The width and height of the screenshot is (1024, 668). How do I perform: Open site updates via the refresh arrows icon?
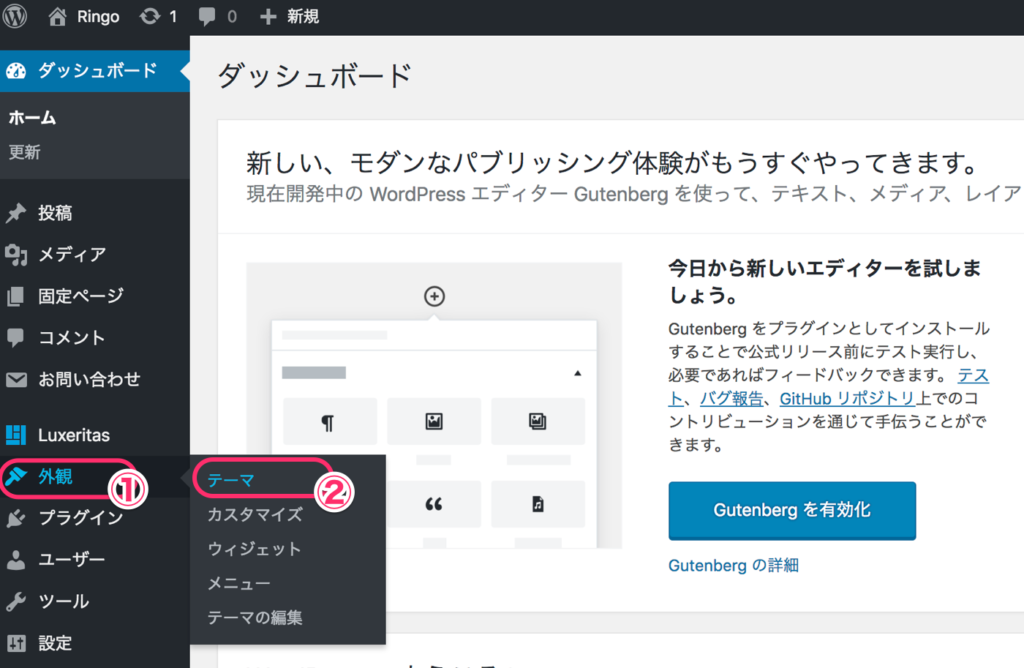coord(148,16)
